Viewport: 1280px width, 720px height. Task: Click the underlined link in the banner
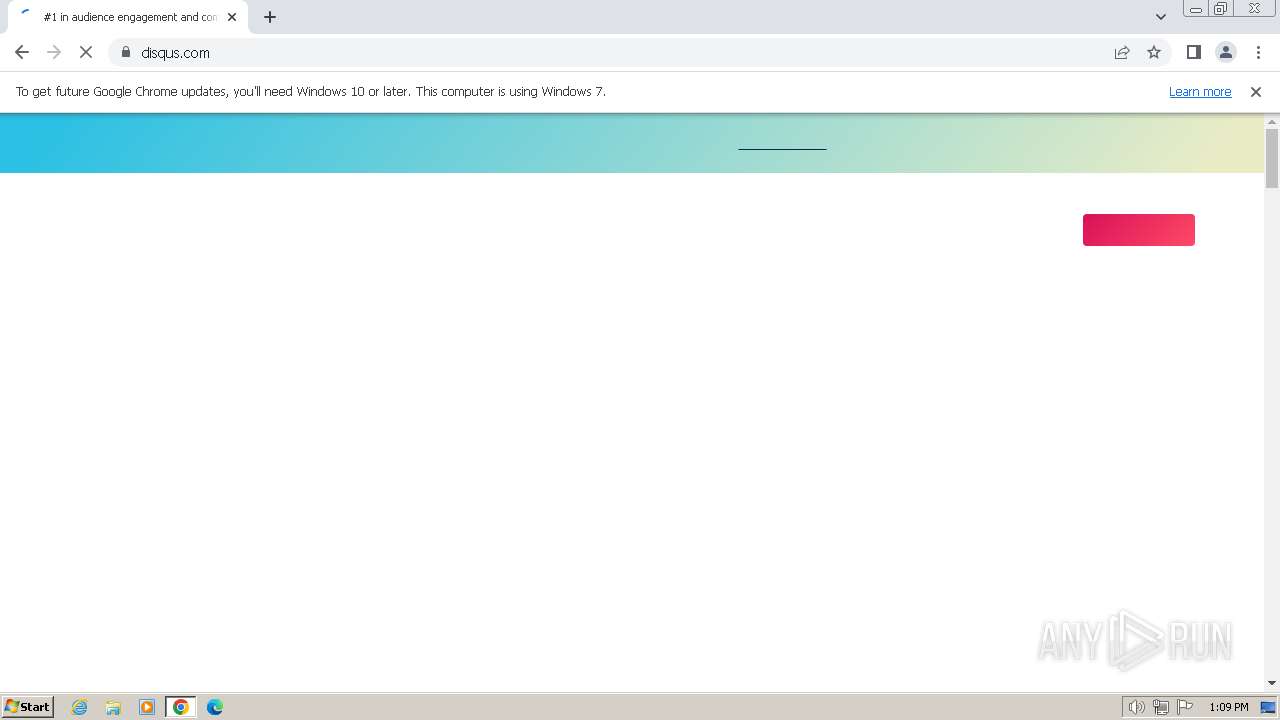coord(782,148)
